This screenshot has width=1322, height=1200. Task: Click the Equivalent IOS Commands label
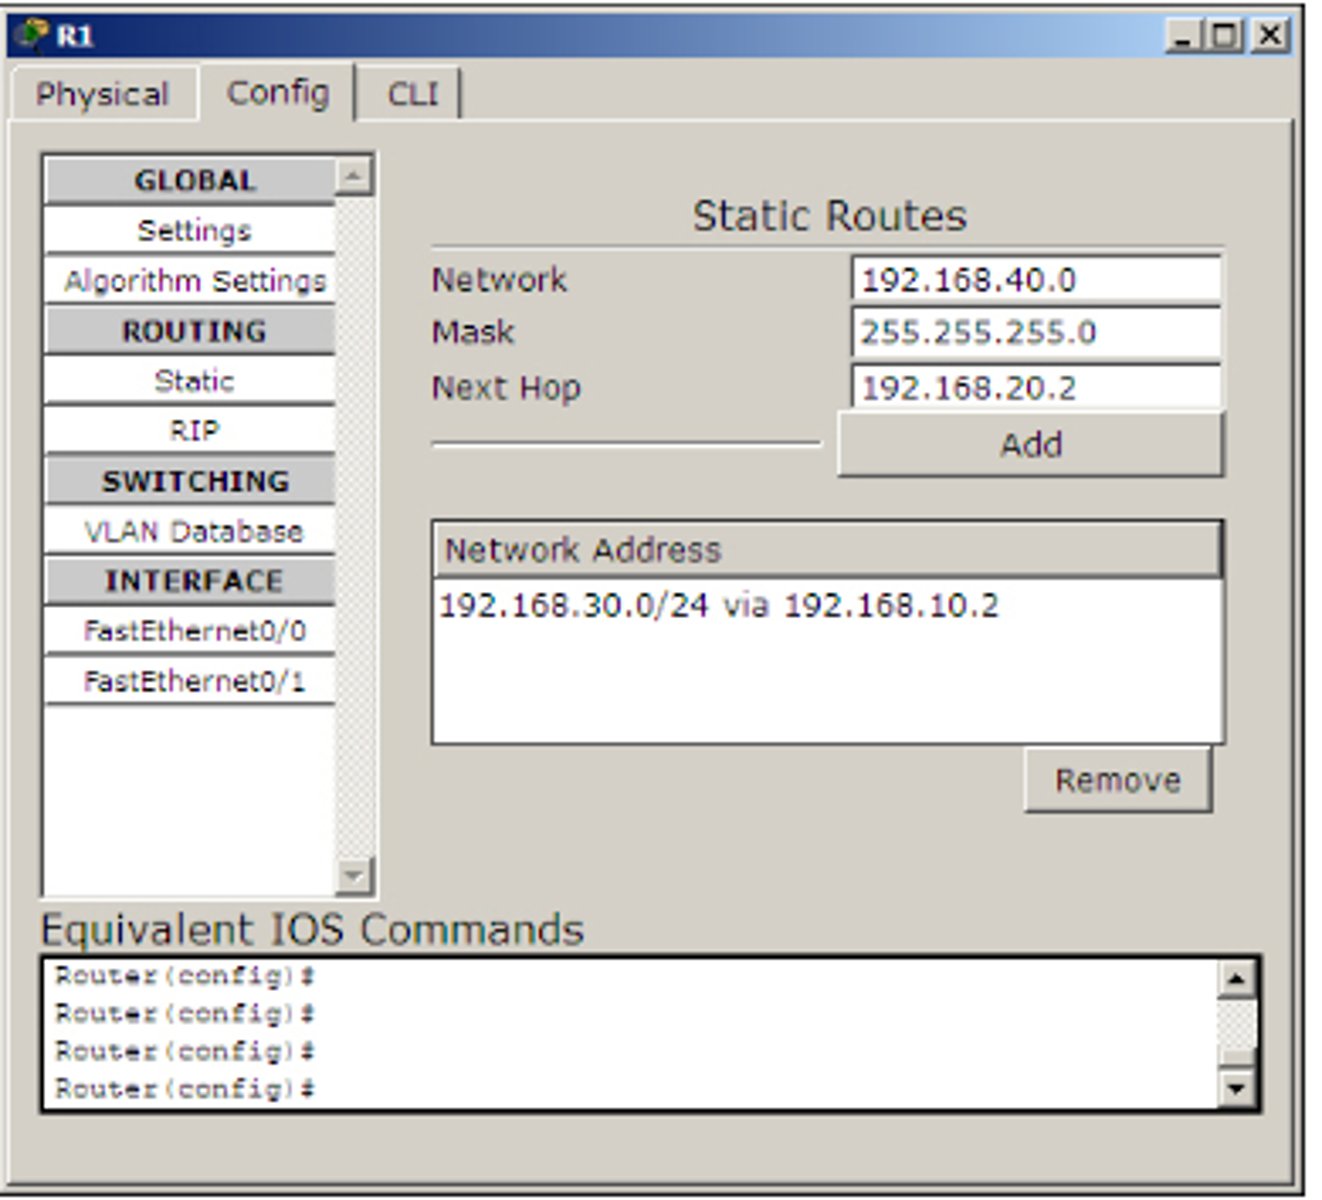(312, 929)
